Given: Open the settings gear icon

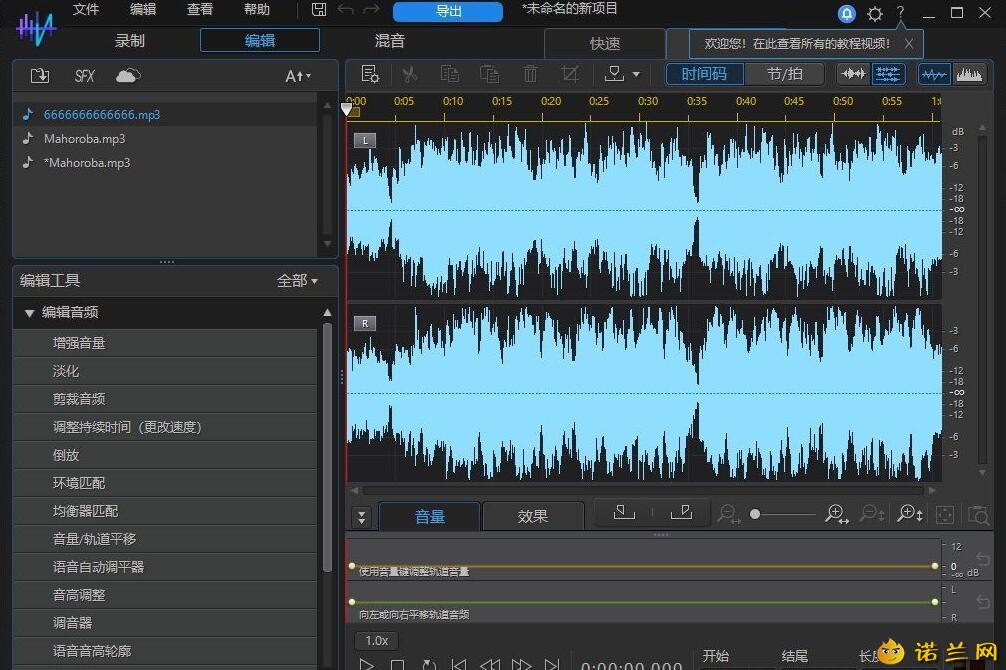Looking at the screenshot, I should point(874,13).
